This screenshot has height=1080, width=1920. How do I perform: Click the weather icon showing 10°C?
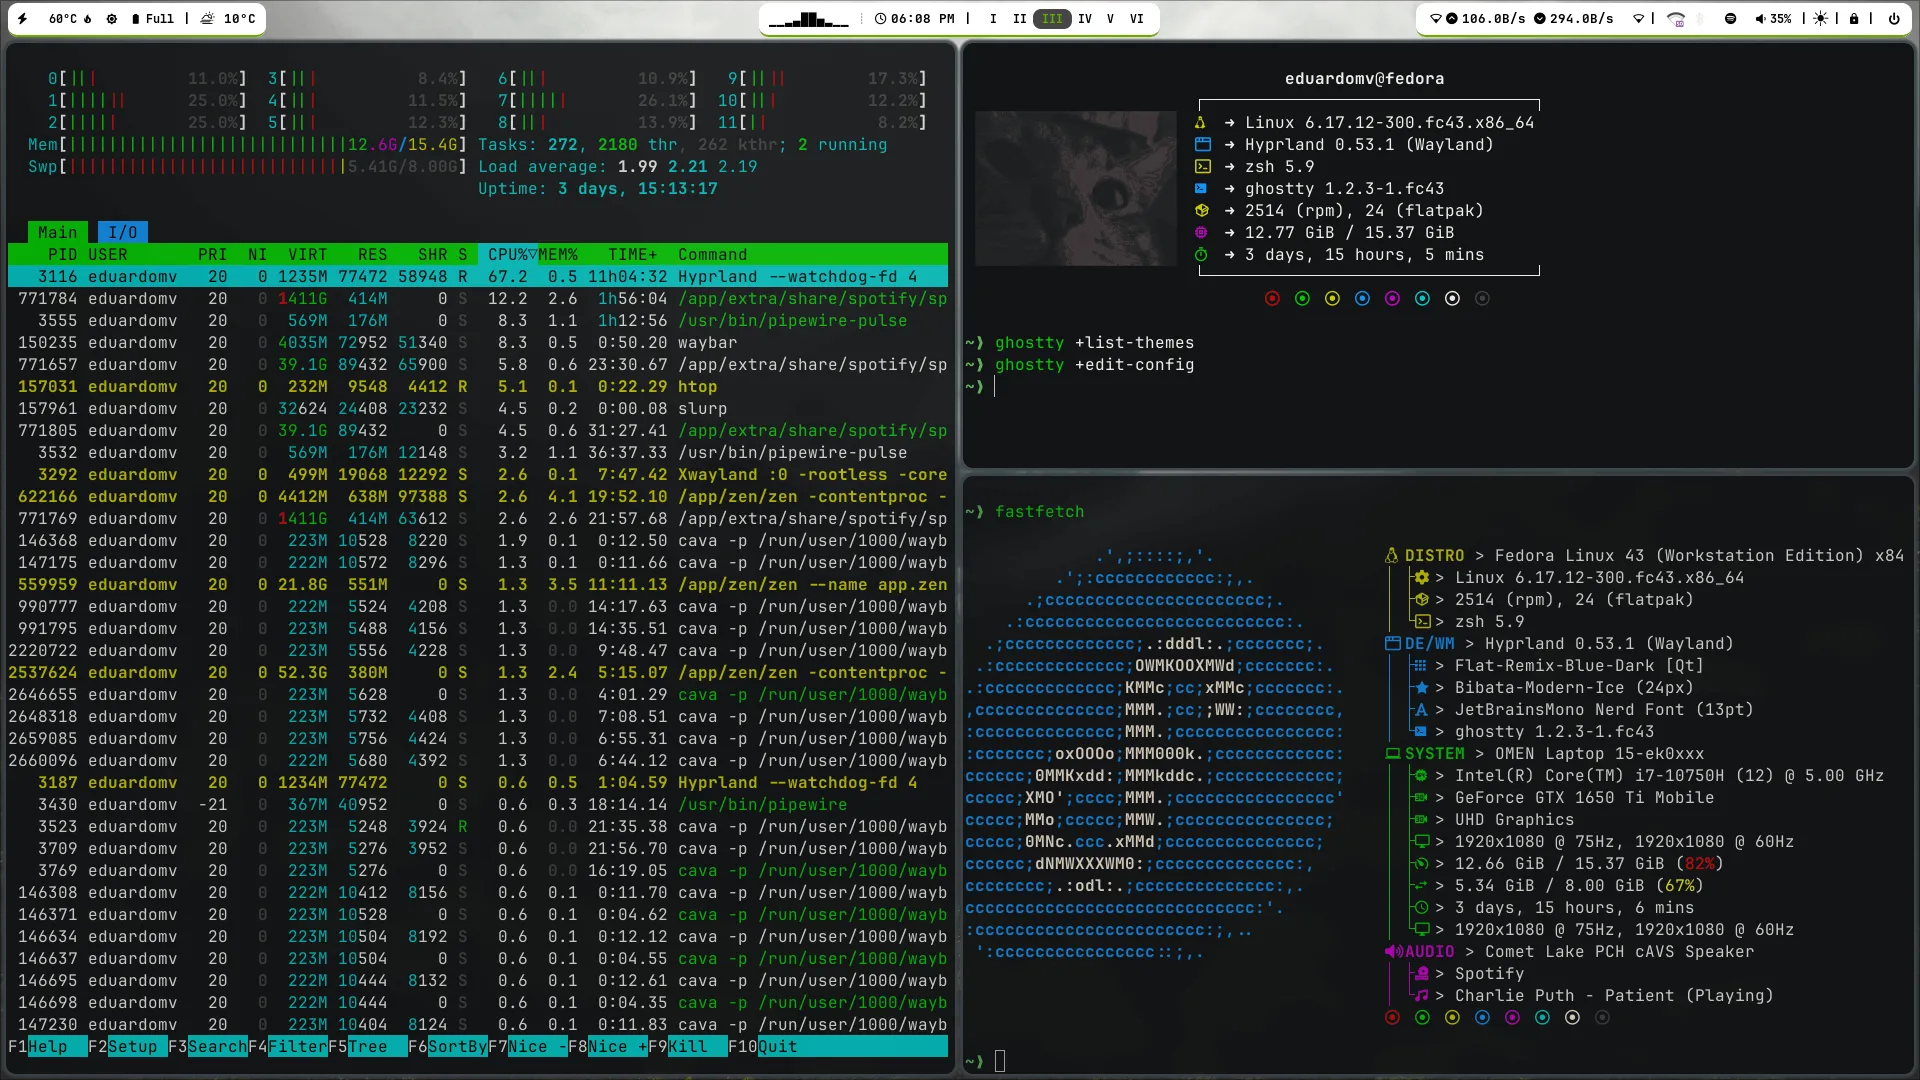pos(208,18)
